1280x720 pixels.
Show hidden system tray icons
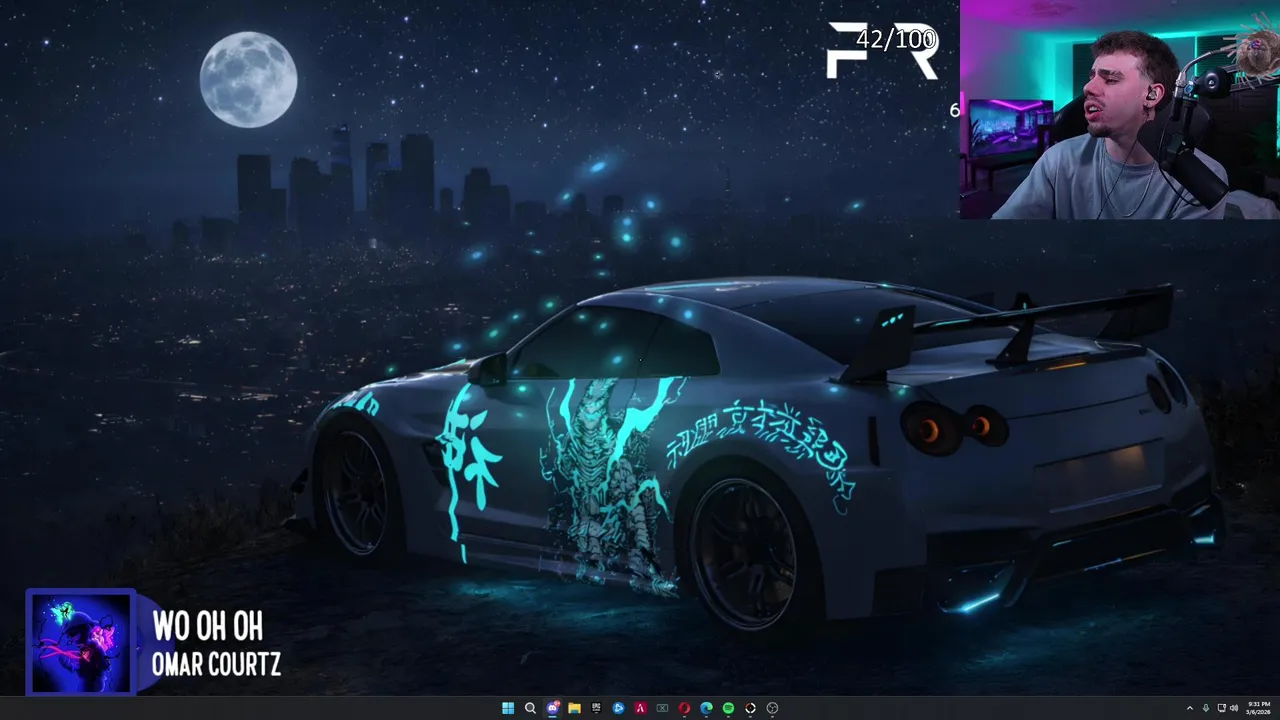tap(1189, 708)
